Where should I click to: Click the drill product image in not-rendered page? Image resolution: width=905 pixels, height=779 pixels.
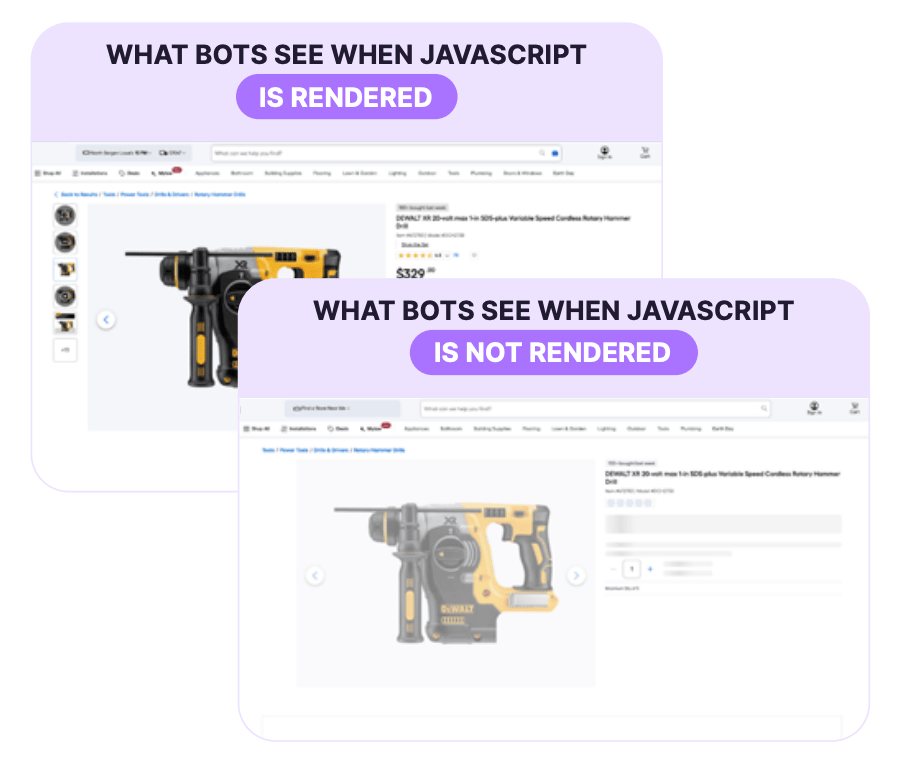[x=446, y=573]
